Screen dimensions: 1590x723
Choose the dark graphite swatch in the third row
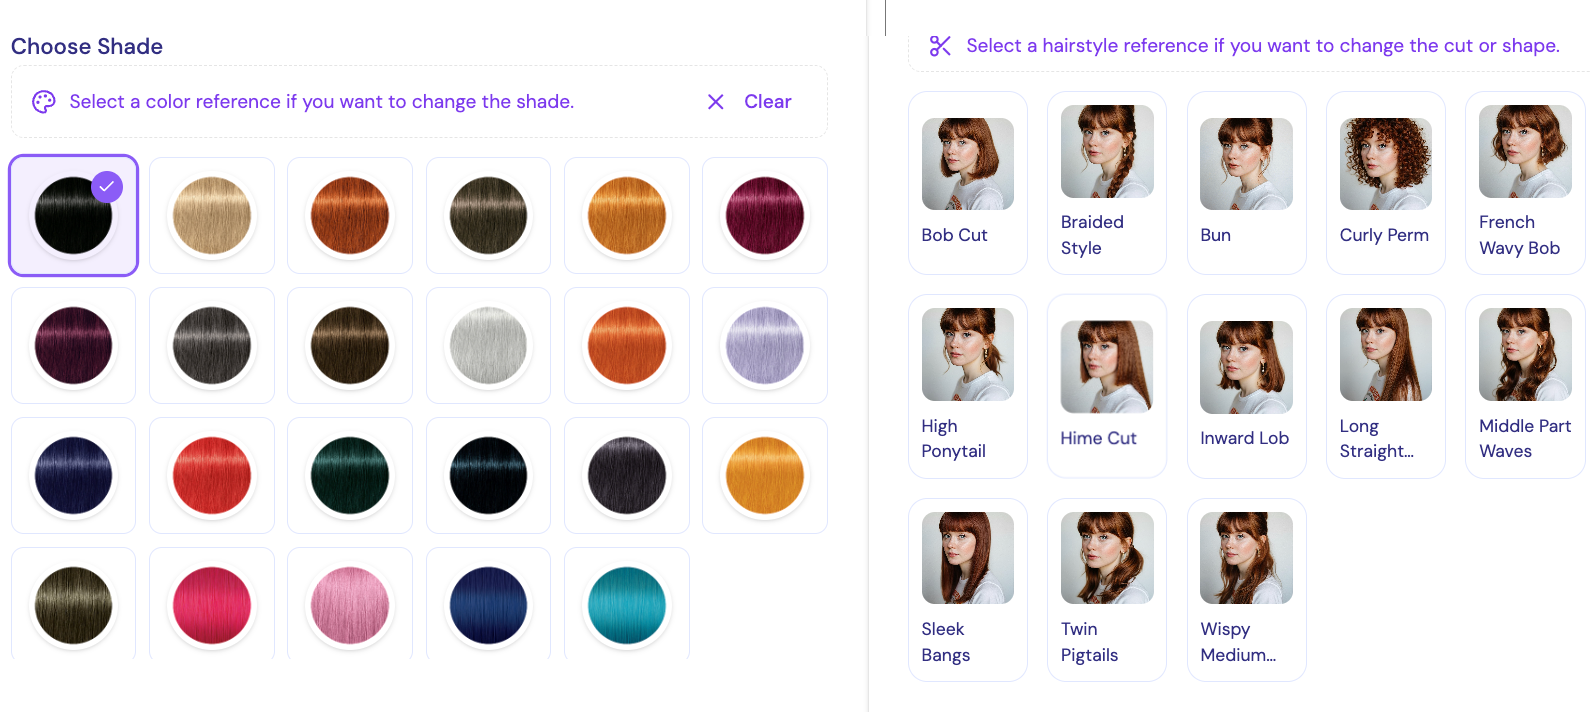pyautogui.click(x=627, y=475)
